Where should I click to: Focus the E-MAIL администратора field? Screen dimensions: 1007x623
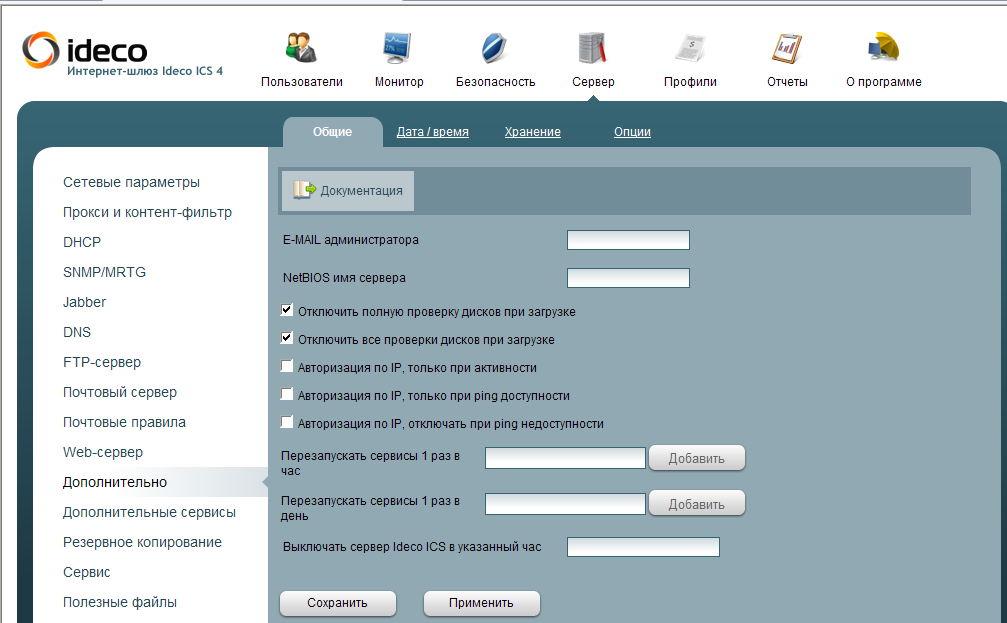pyautogui.click(x=628, y=240)
